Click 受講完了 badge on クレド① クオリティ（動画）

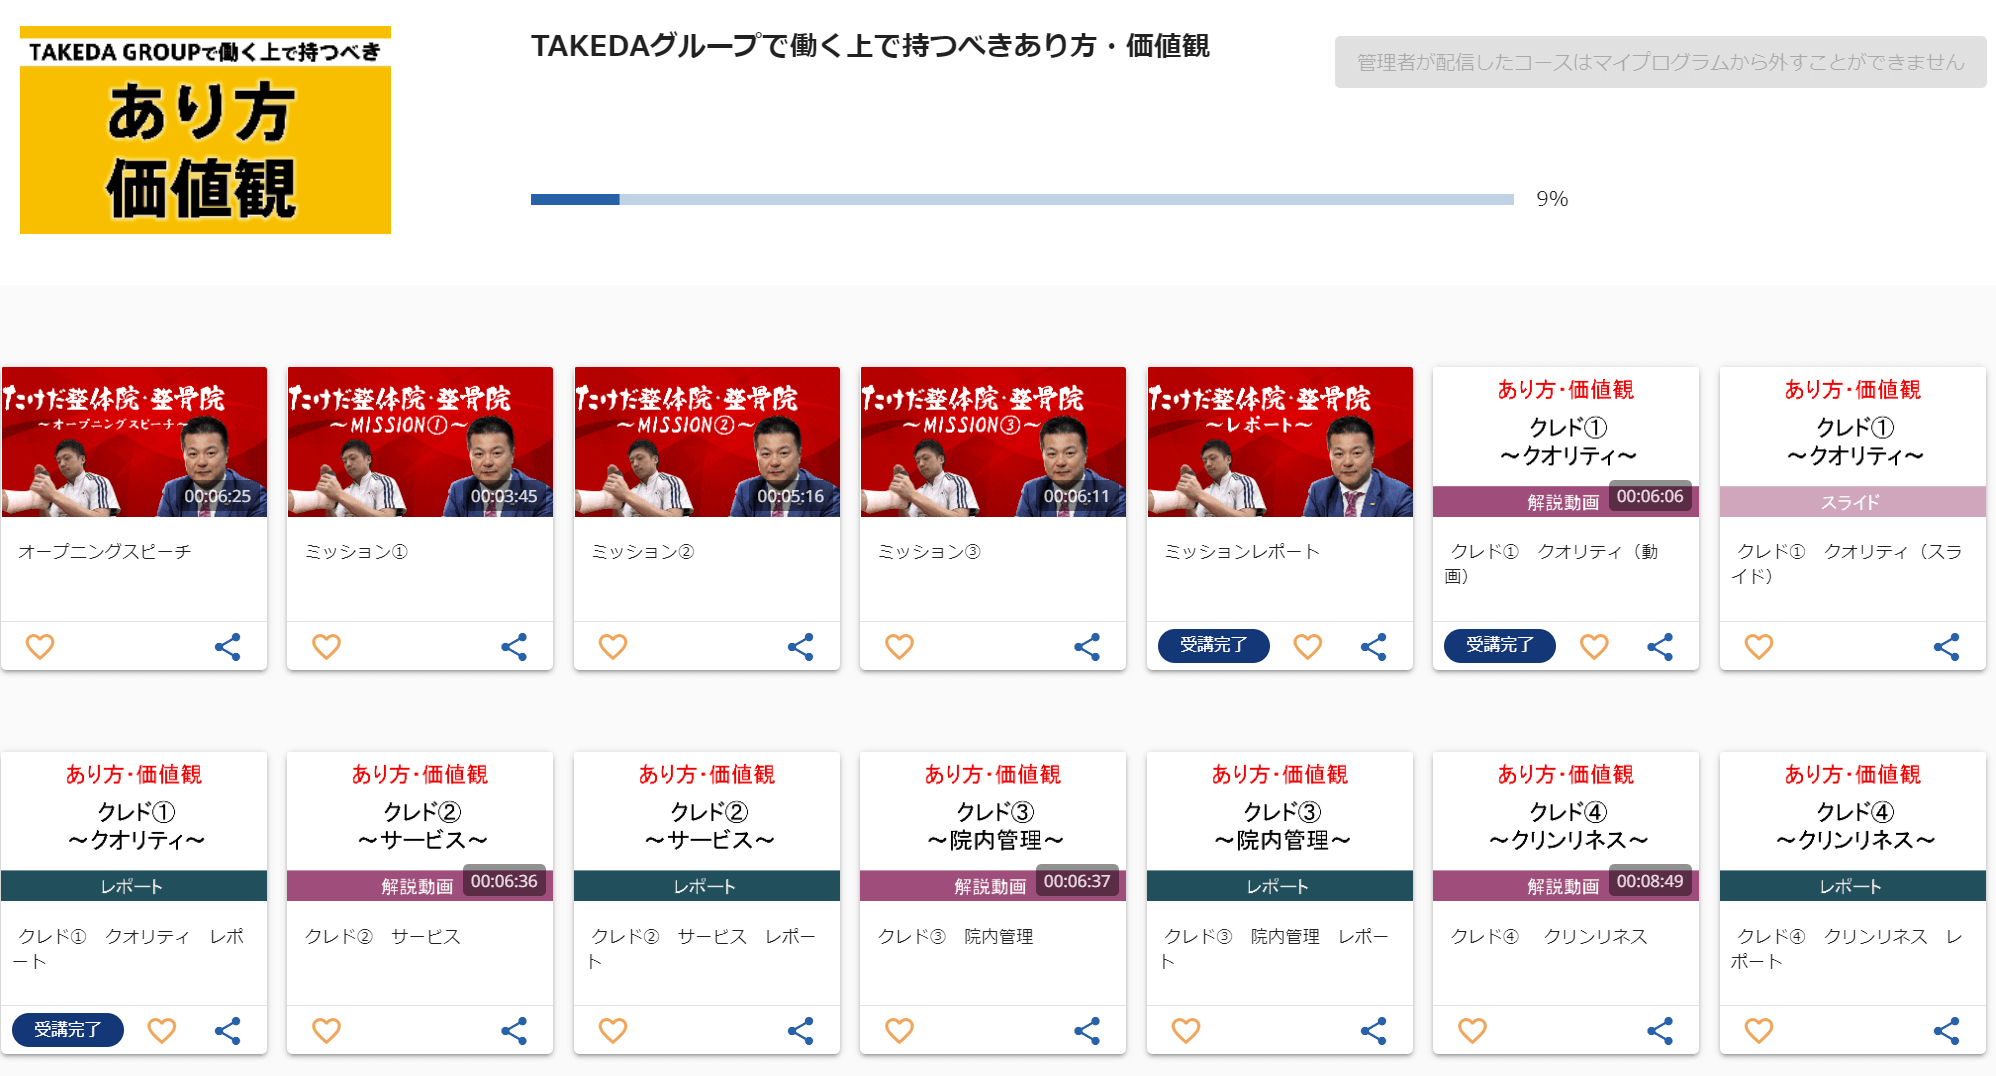pyautogui.click(x=1500, y=646)
